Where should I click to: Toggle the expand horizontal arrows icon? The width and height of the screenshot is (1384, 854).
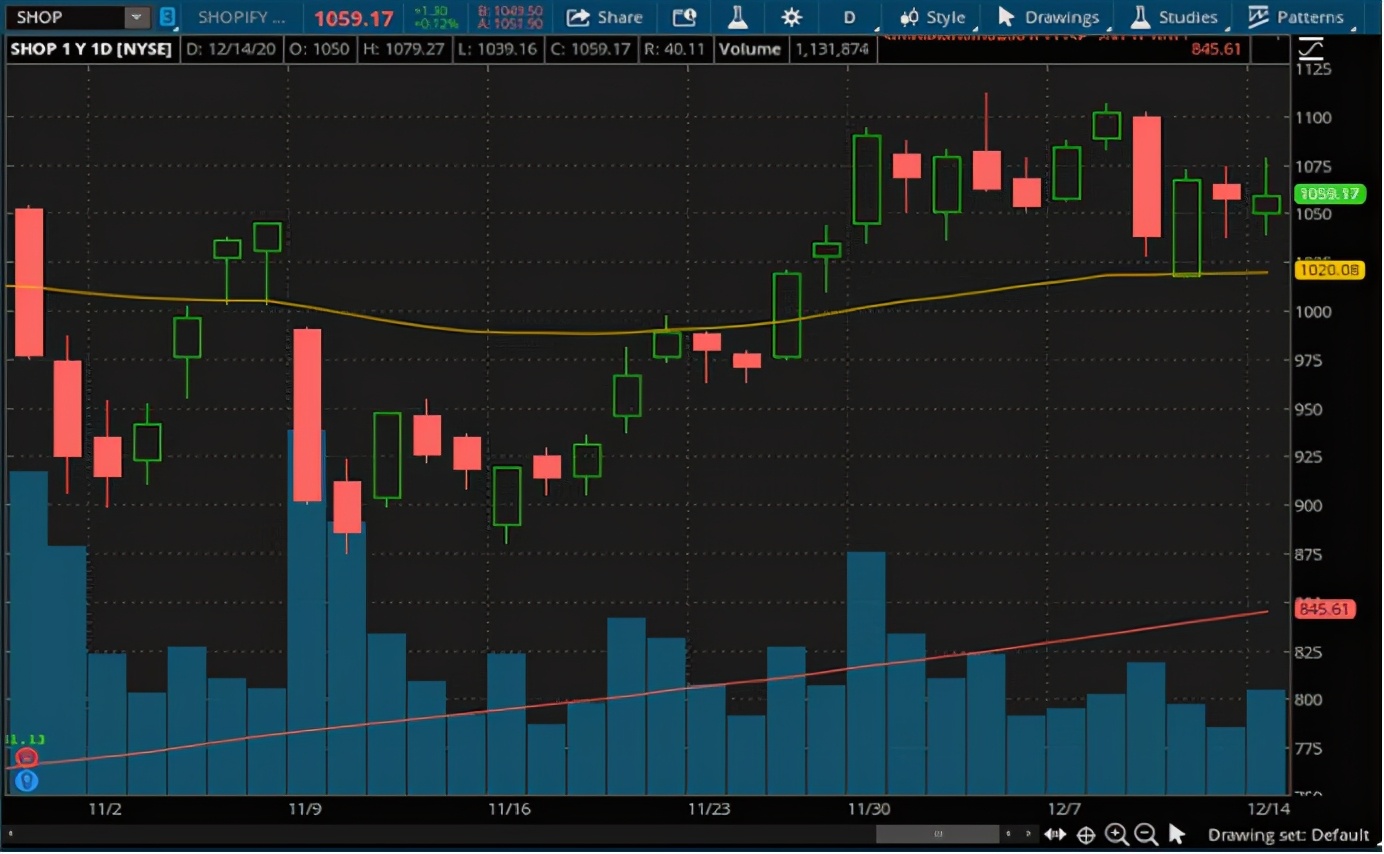pyautogui.click(x=1055, y=834)
